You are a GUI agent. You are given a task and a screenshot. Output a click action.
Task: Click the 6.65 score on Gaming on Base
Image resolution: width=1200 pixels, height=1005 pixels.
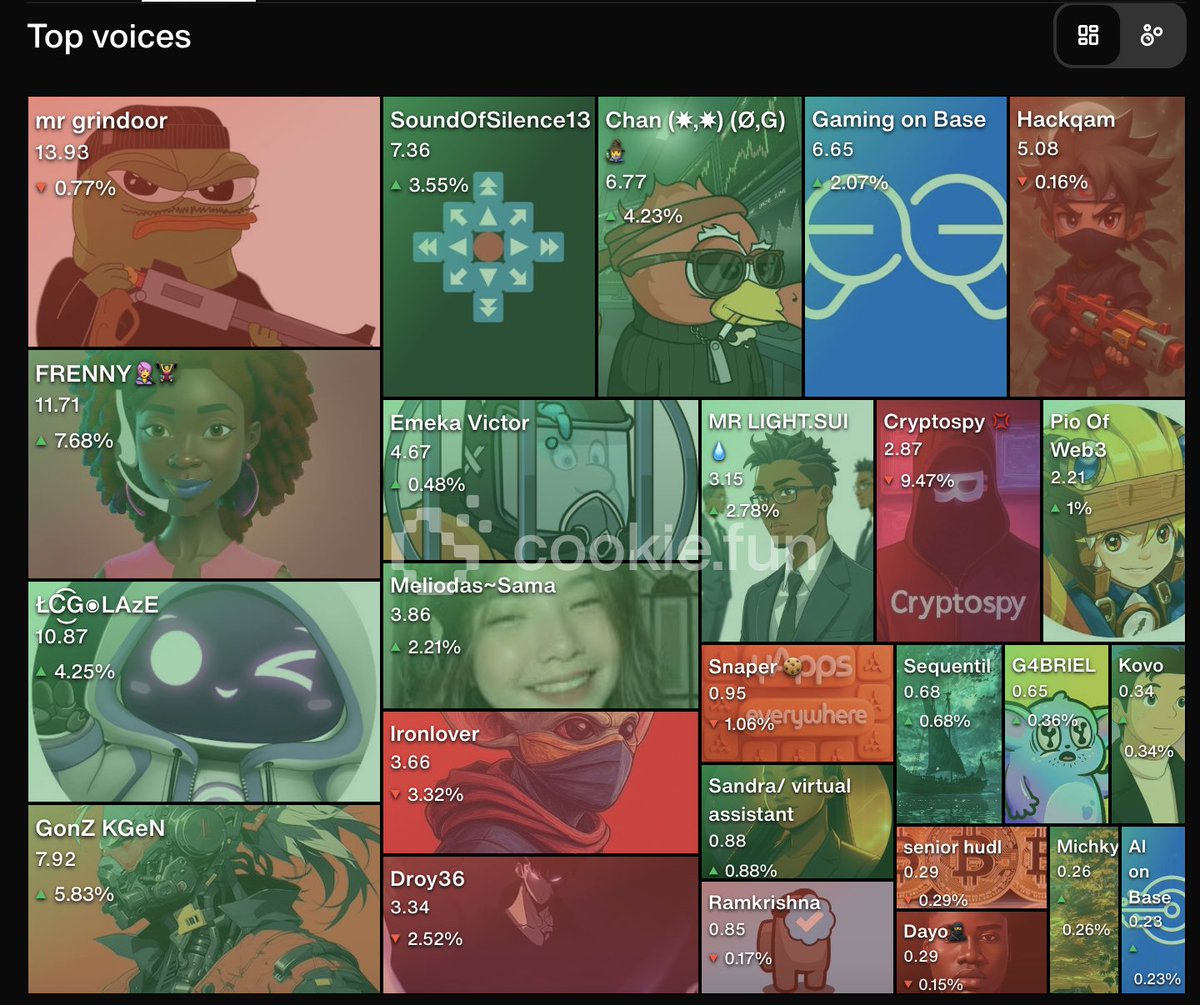pyautogui.click(x=833, y=149)
